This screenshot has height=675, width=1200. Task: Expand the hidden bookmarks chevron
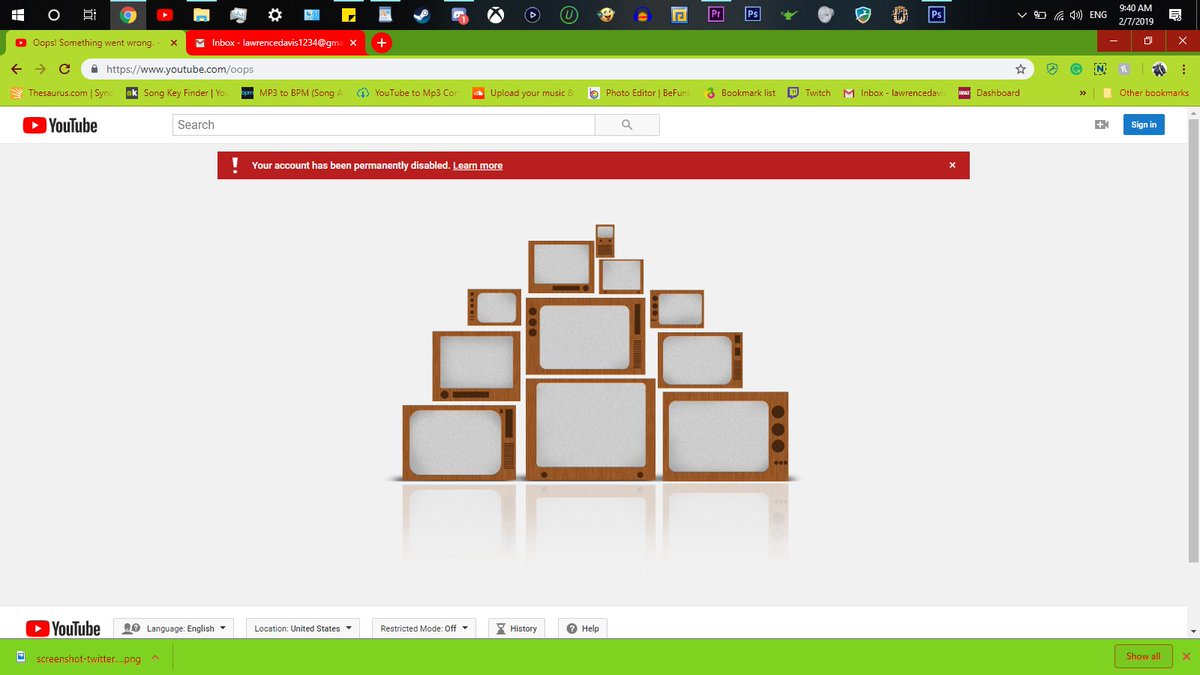point(1082,93)
